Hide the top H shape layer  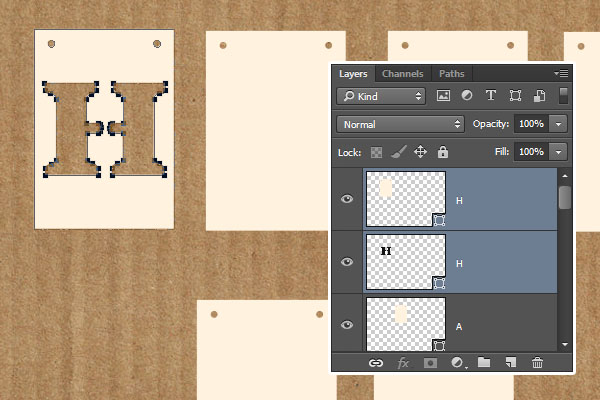(x=347, y=199)
